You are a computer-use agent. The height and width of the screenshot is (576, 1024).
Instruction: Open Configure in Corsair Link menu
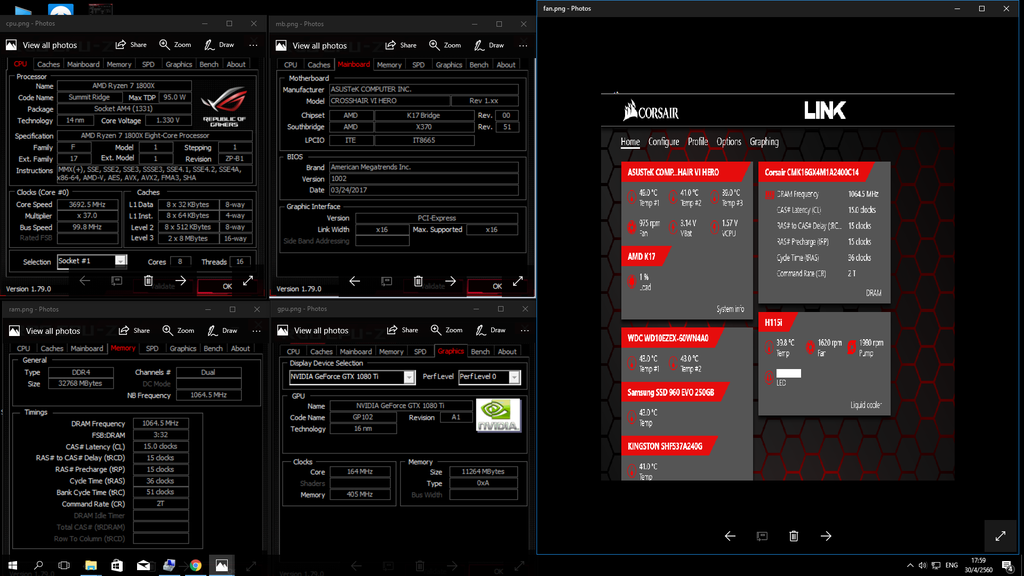point(664,142)
